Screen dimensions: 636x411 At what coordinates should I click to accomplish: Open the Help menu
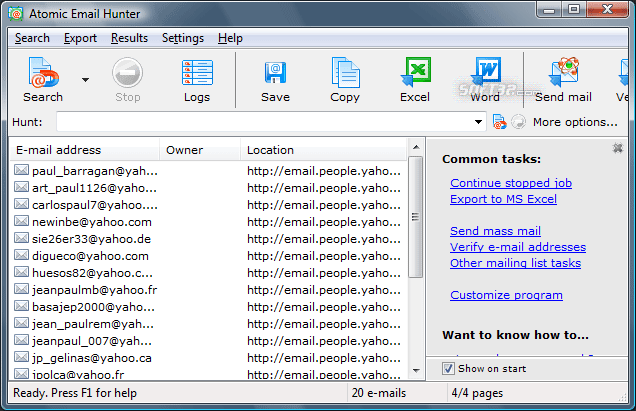click(x=230, y=38)
